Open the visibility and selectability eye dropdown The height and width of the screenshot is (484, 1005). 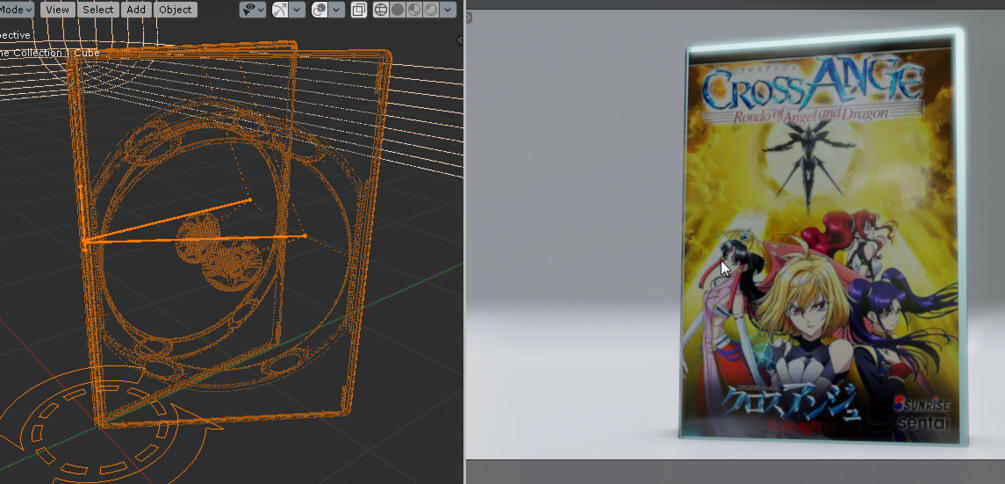click(x=253, y=10)
